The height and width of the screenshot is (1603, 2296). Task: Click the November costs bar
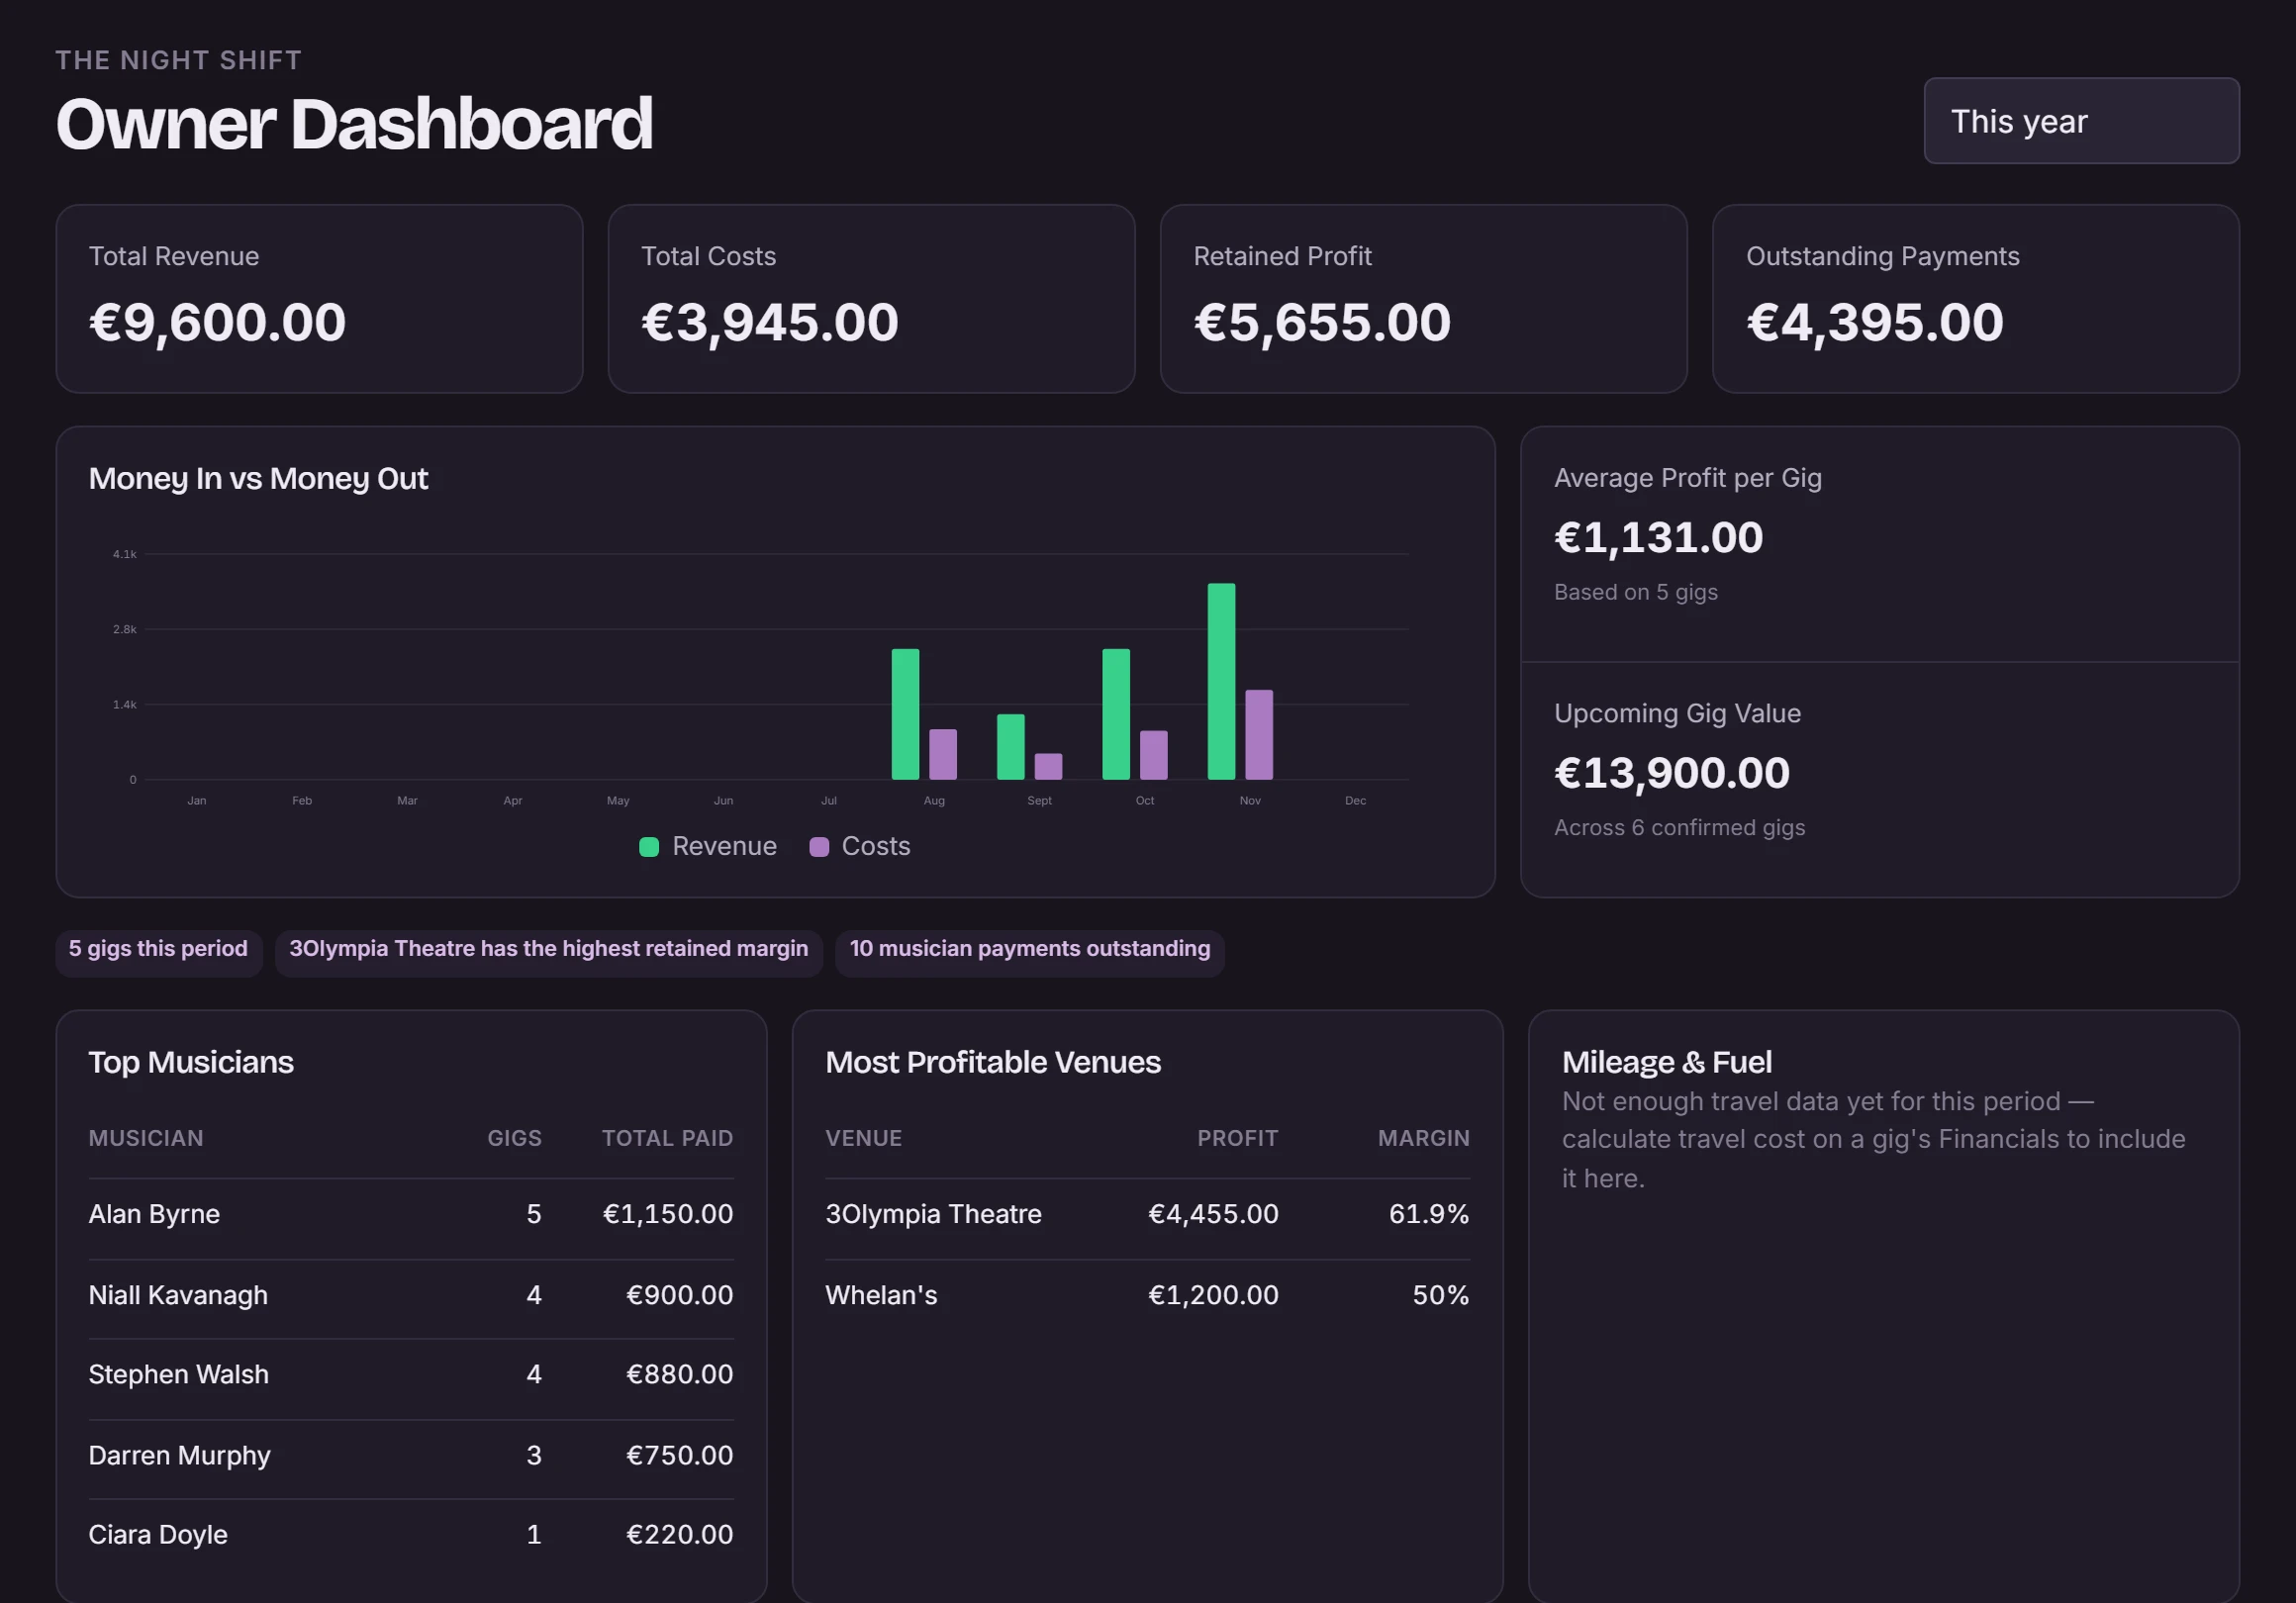(x=1259, y=734)
